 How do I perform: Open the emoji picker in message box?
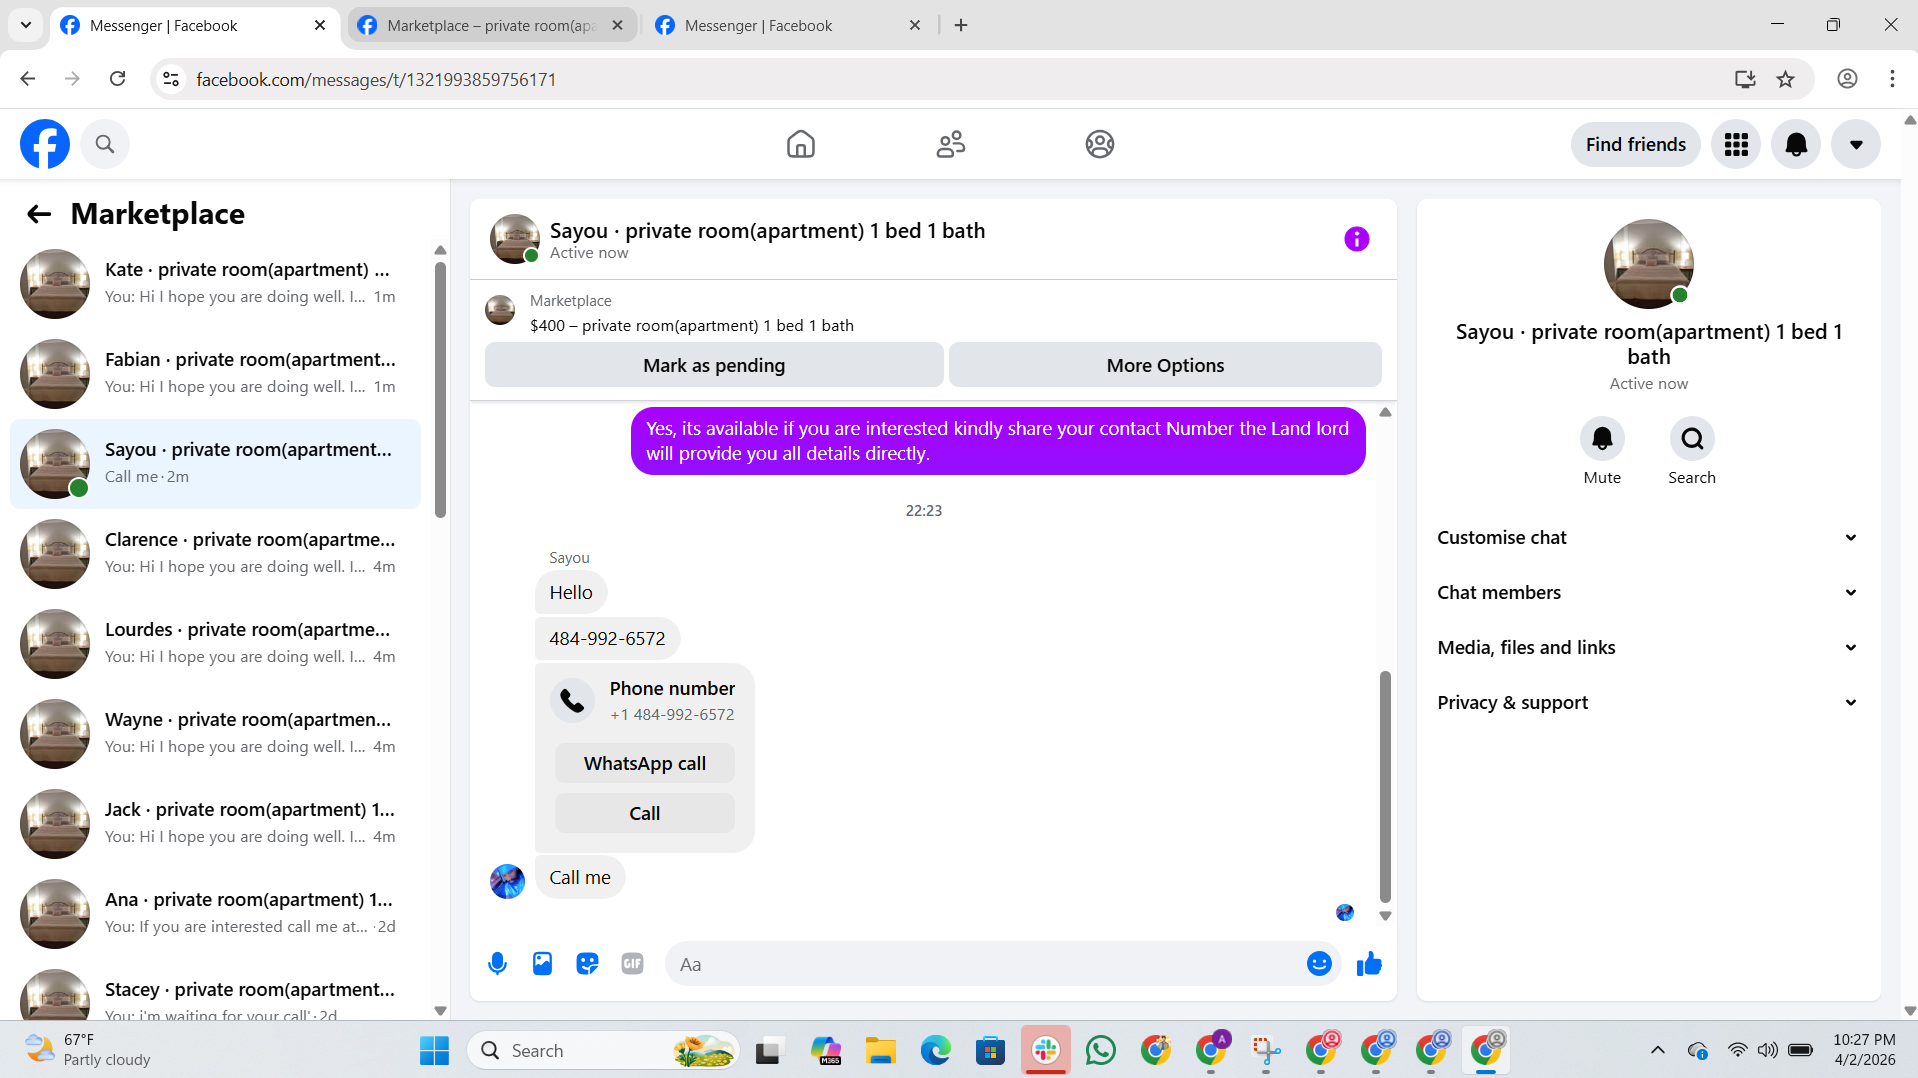click(1319, 964)
